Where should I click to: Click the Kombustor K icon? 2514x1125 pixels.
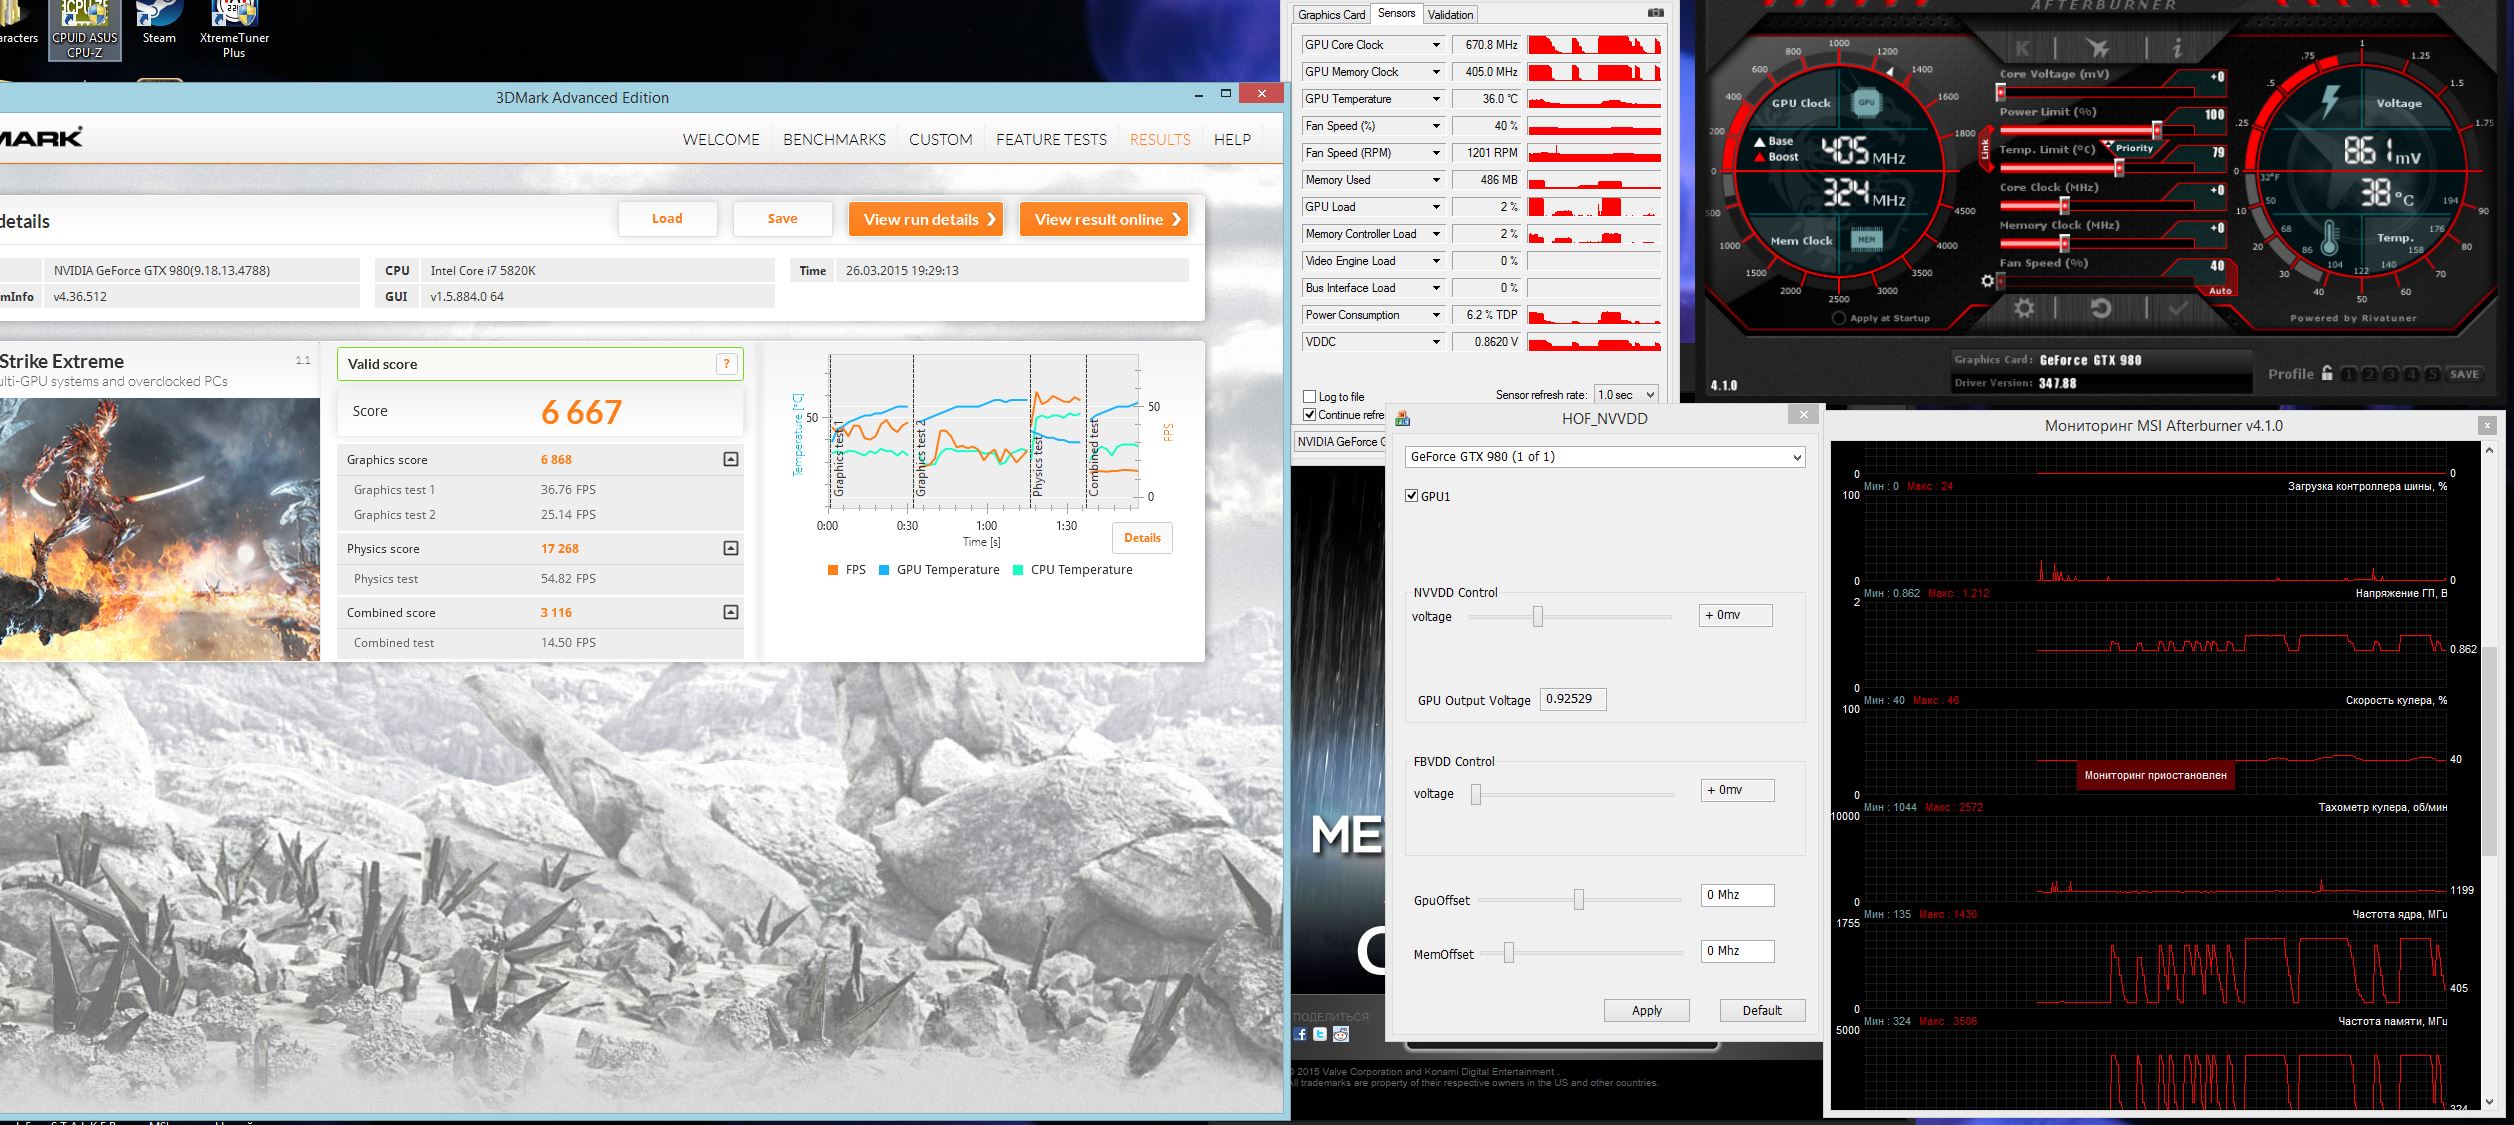(2022, 48)
